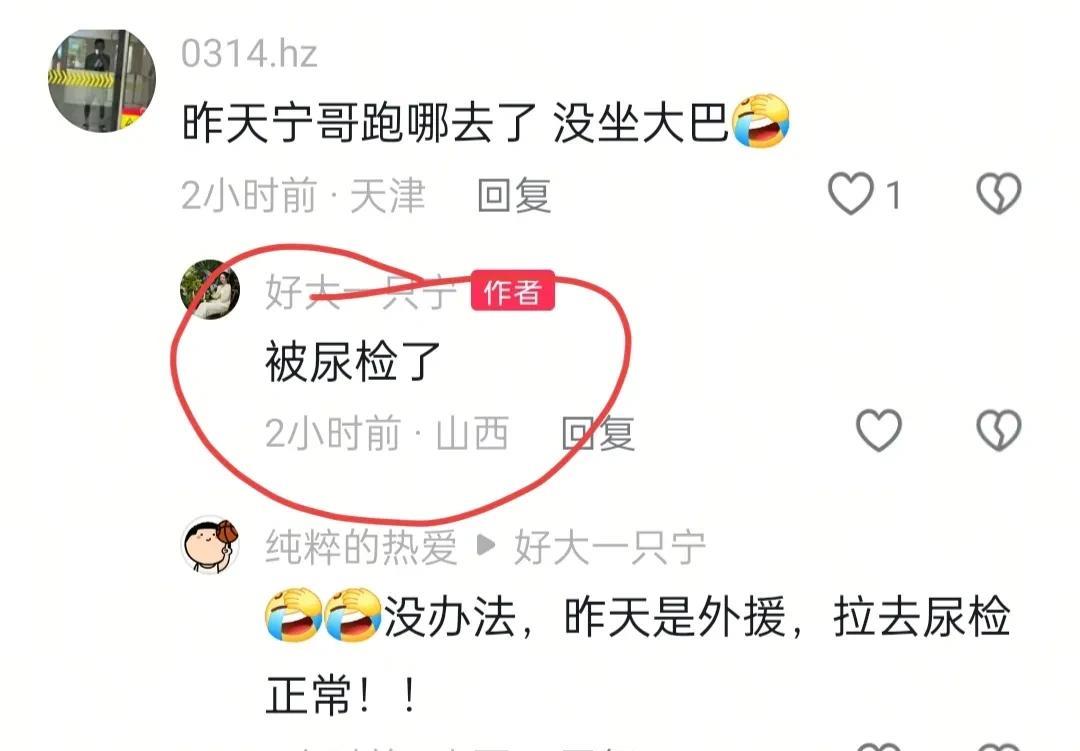
Task: Open replied-to name 好大一只宁 after arrow
Action: coord(610,547)
